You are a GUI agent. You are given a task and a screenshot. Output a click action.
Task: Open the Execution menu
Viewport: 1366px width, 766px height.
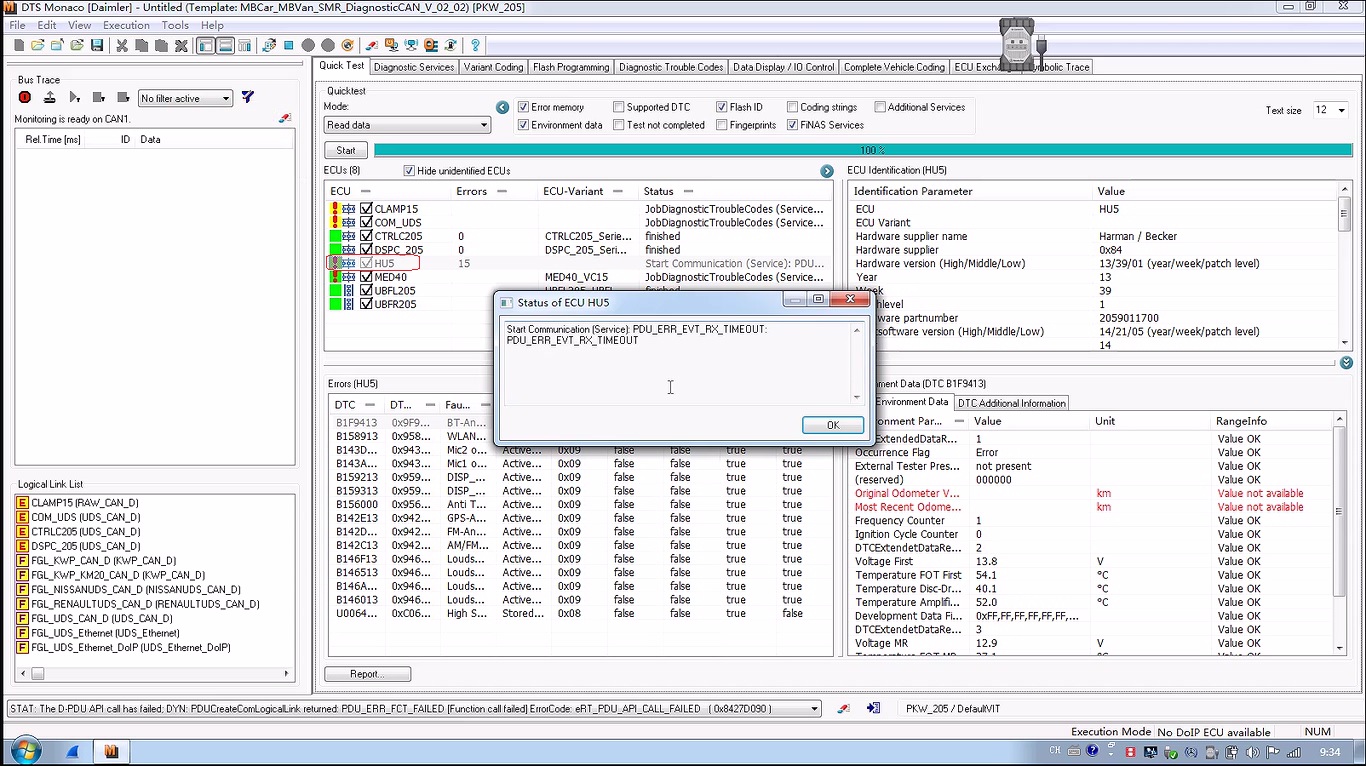click(x=126, y=25)
